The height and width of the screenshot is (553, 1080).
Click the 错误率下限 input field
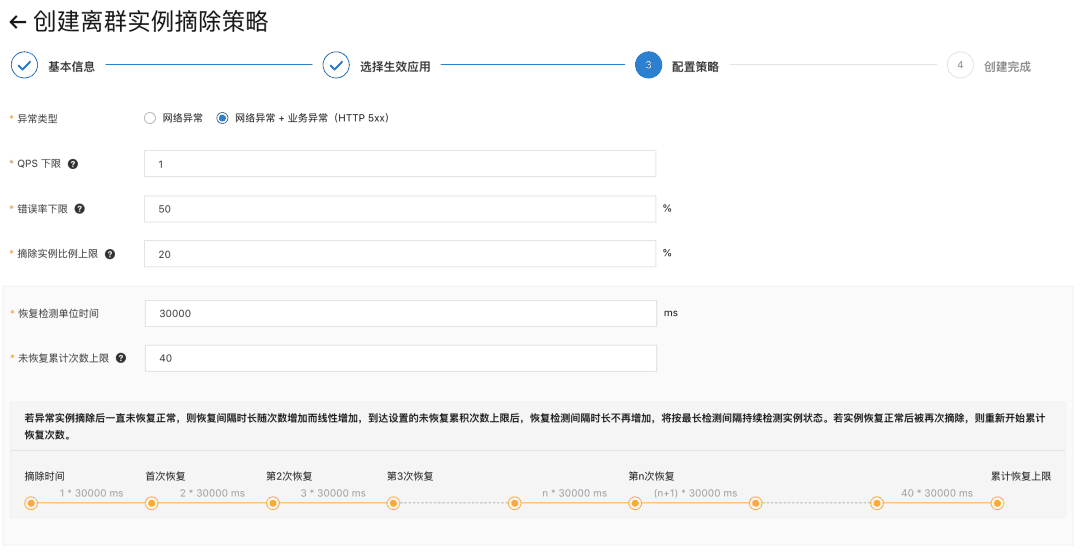coord(400,209)
